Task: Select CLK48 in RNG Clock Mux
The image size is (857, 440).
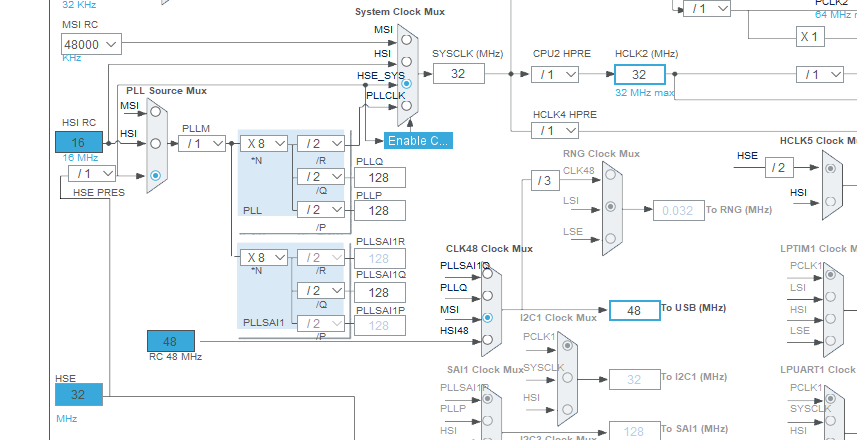Action: (x=611, y=175)
